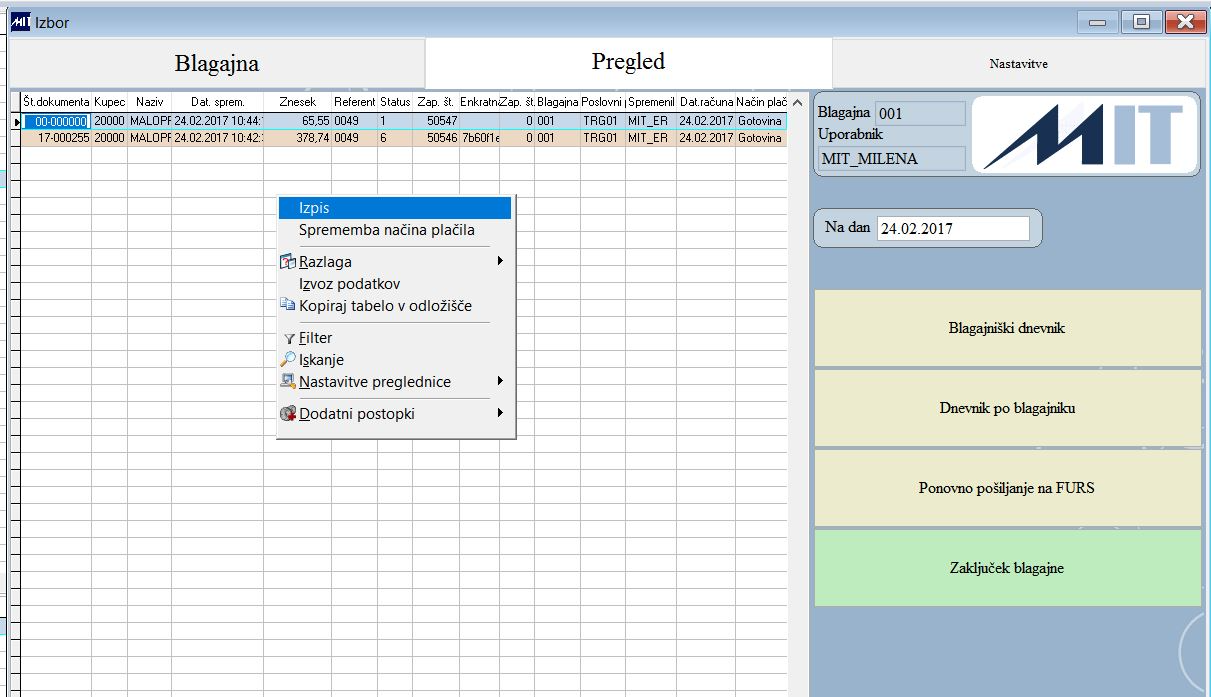Click the cell 50546
Image resolution: width=1211 pixels, height=697 pixels.
[x=436, y=138]
